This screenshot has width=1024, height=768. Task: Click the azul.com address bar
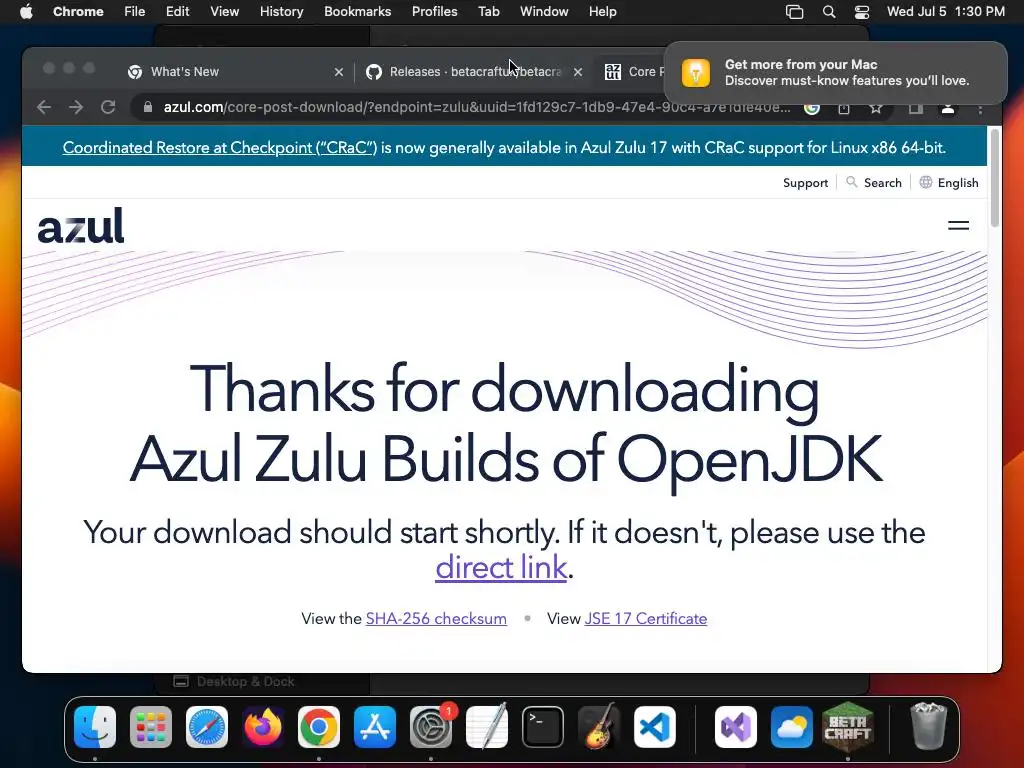click(477, 107)
